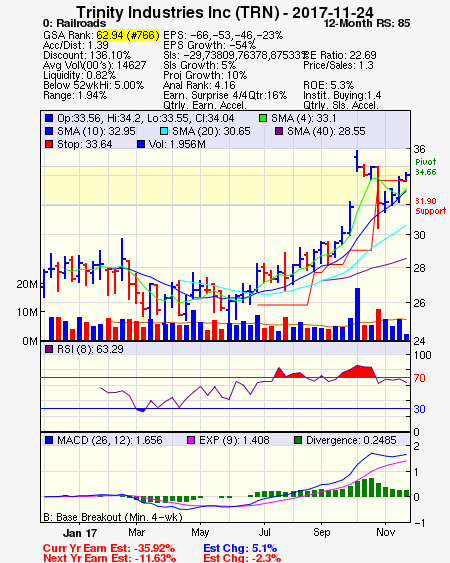The image size is (450, 563).
Task: Click the Sls Growth: 5% text
Action: point(200,65)
